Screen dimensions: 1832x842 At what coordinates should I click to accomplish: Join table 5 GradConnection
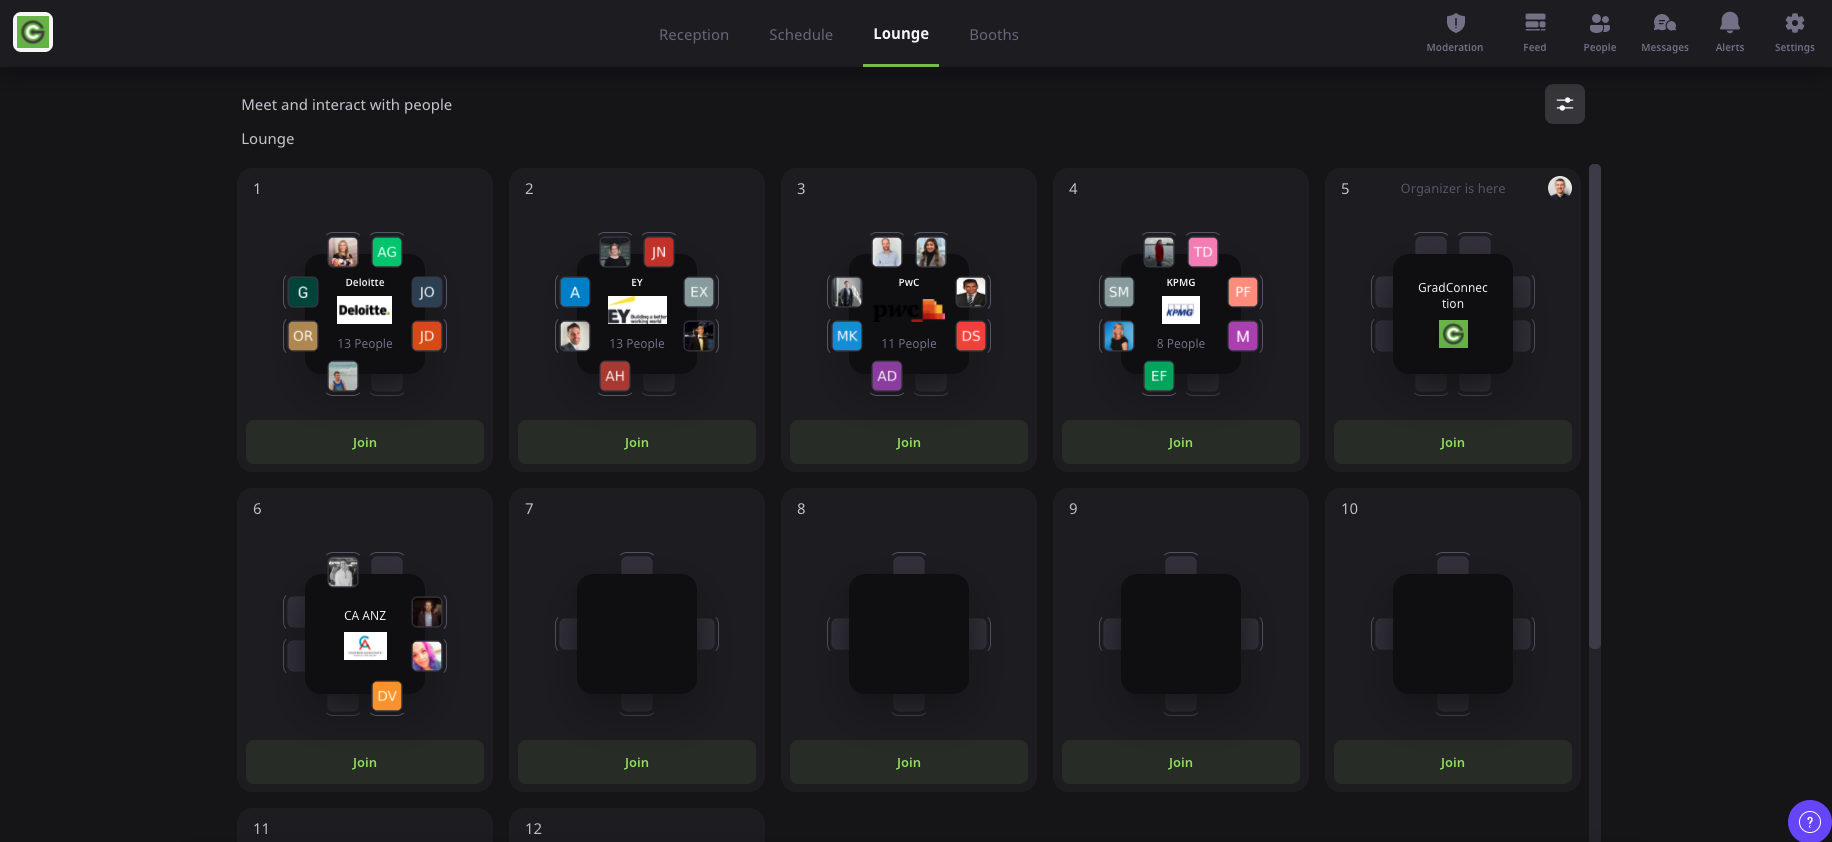coord(1453,442)
